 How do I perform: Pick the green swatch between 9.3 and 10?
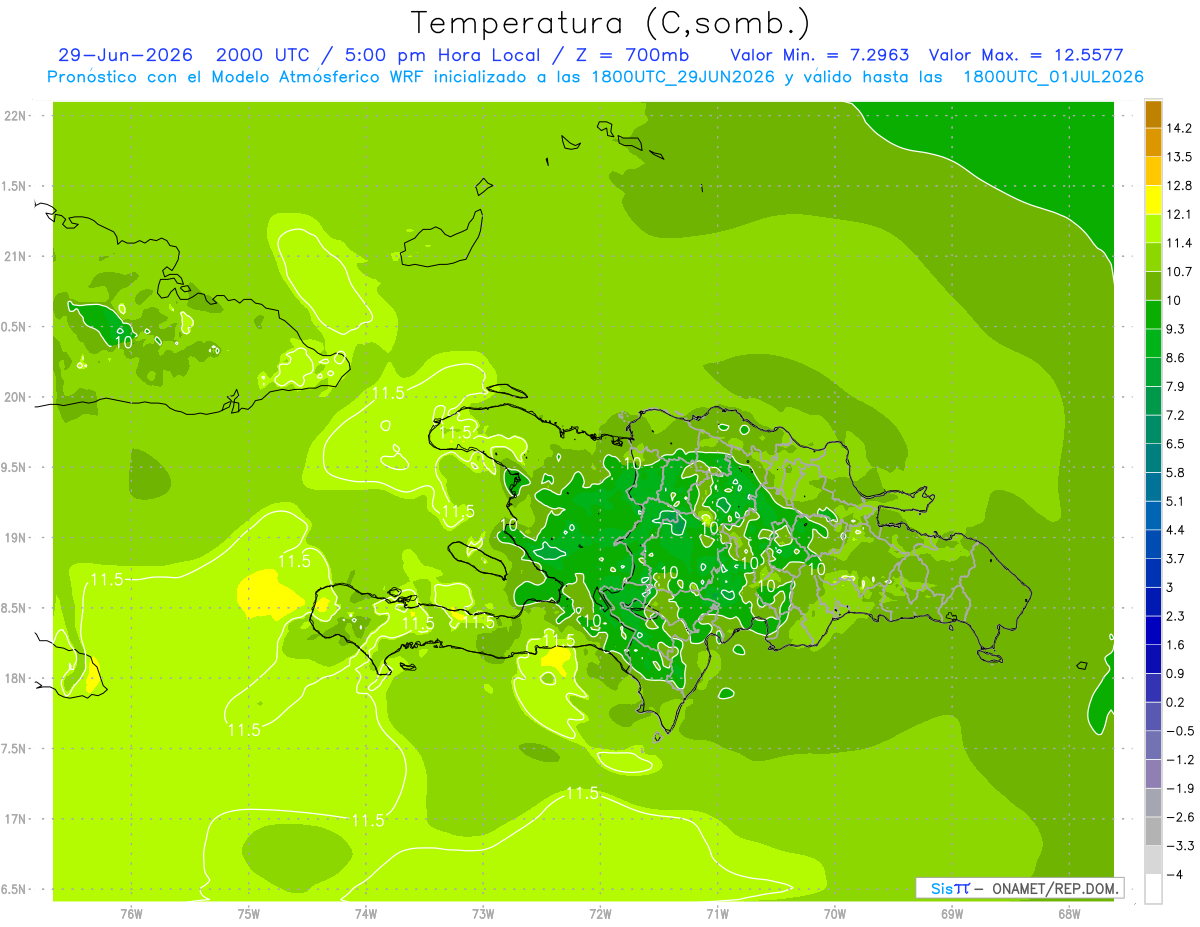point(1153,315)
